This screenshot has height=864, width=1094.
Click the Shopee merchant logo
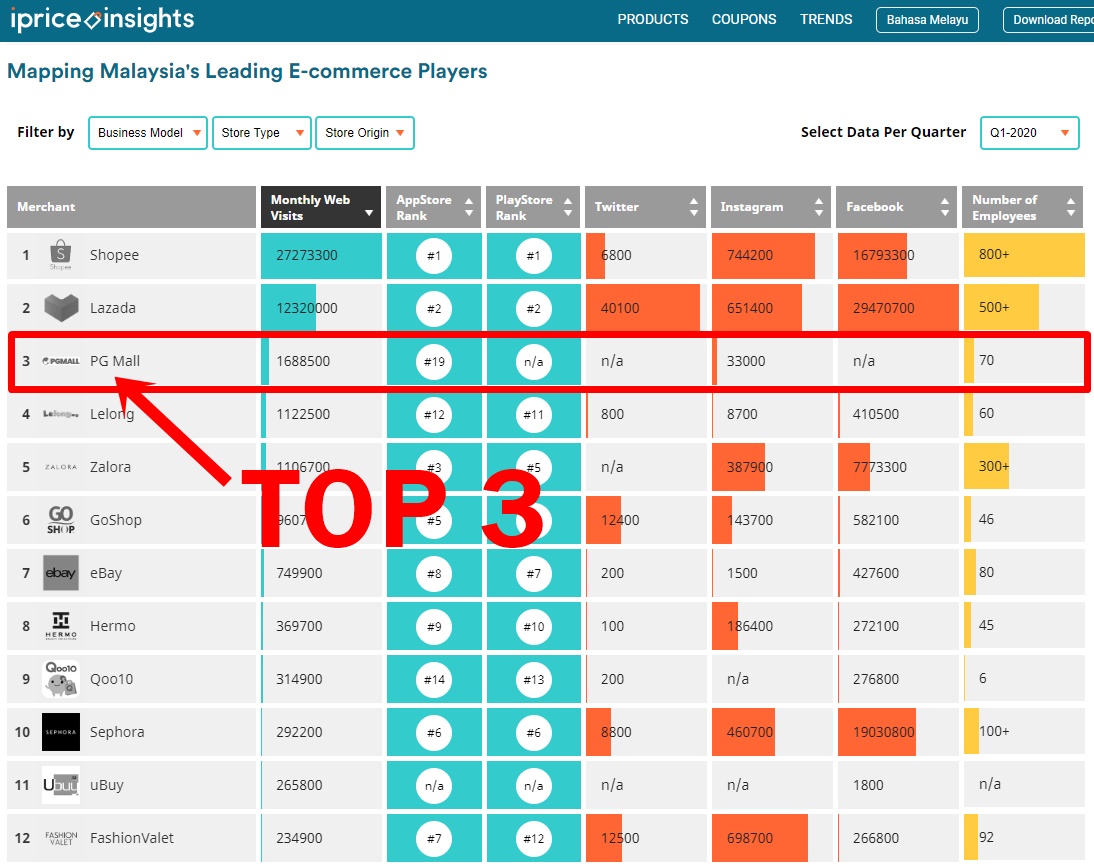pos(61,255)
